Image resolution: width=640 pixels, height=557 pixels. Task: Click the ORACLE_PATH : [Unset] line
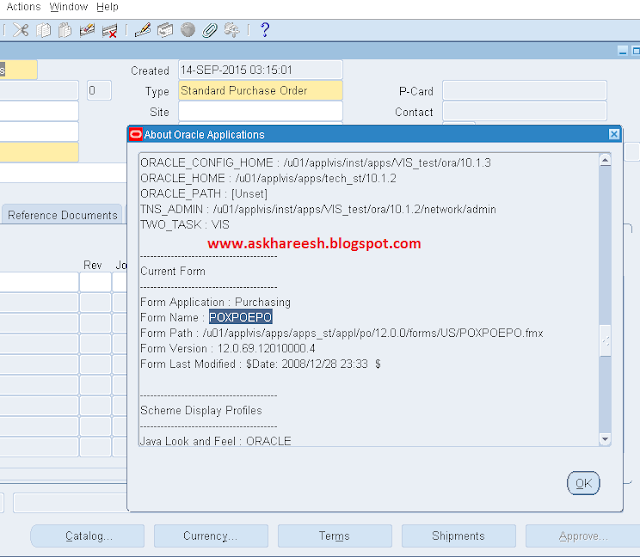click(204, 194)
